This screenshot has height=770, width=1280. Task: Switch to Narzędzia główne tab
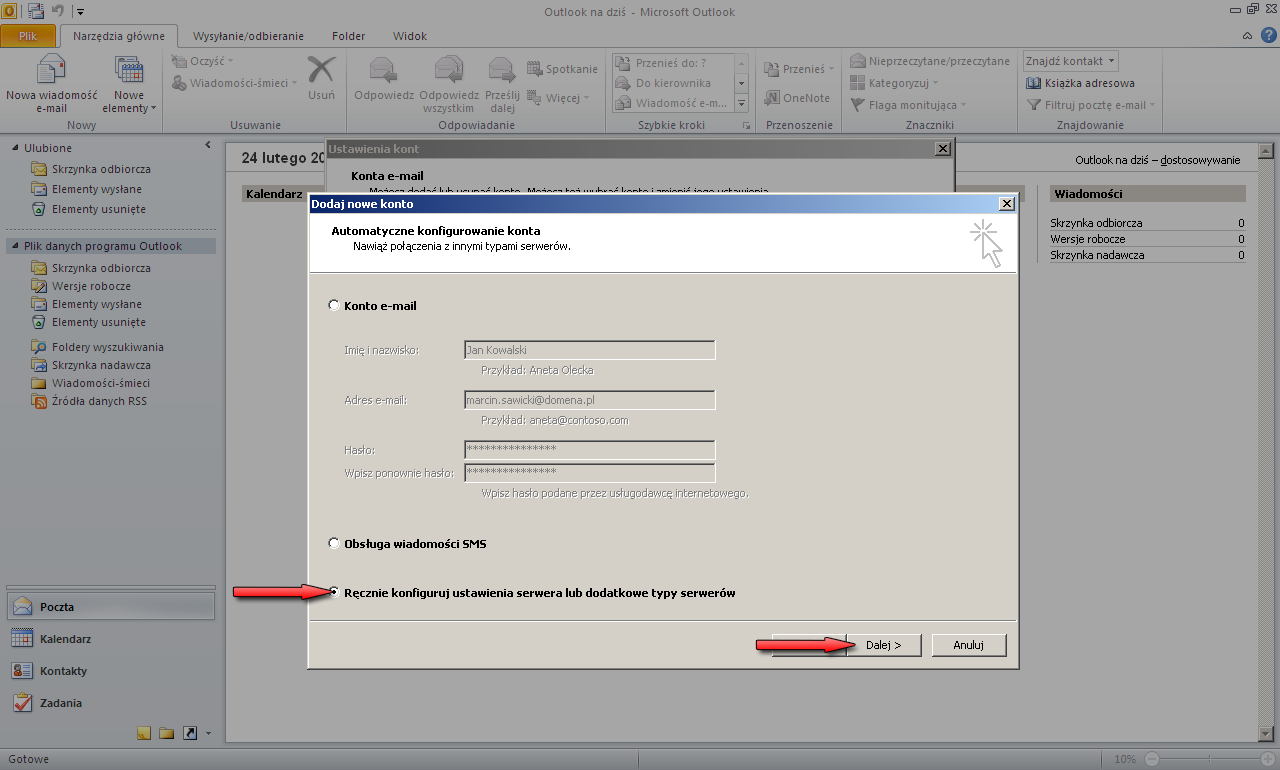click(x=119, y=36)
